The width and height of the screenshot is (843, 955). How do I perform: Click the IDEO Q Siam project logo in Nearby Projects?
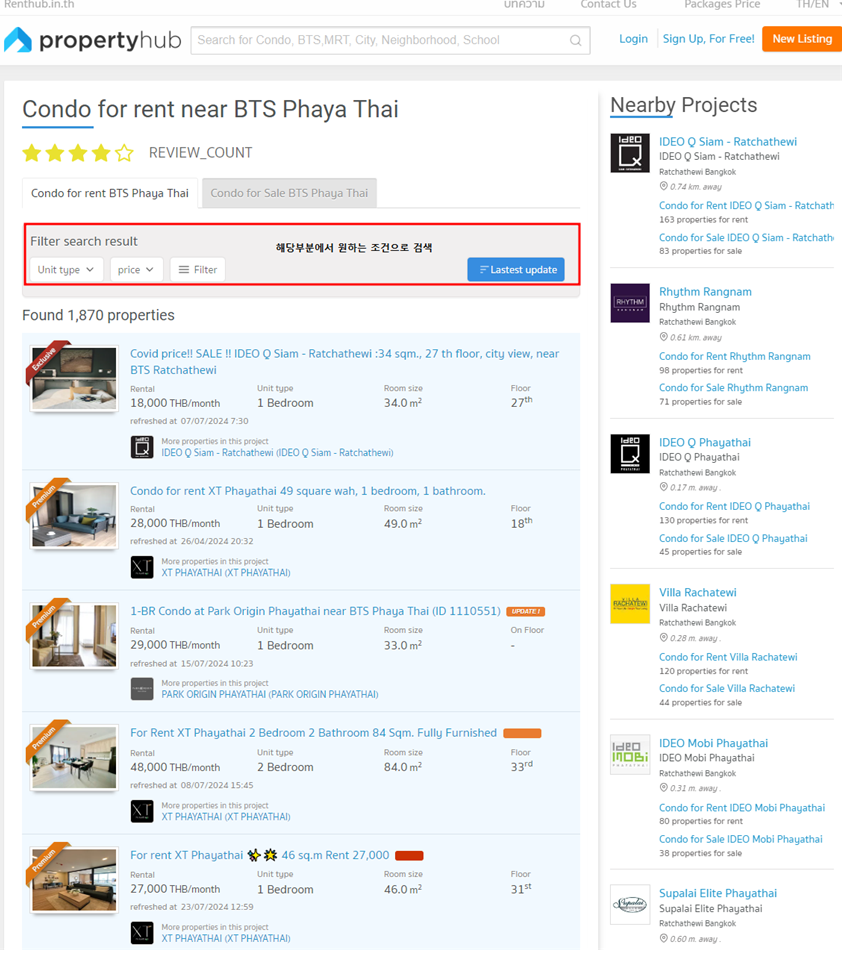(630, 153)
